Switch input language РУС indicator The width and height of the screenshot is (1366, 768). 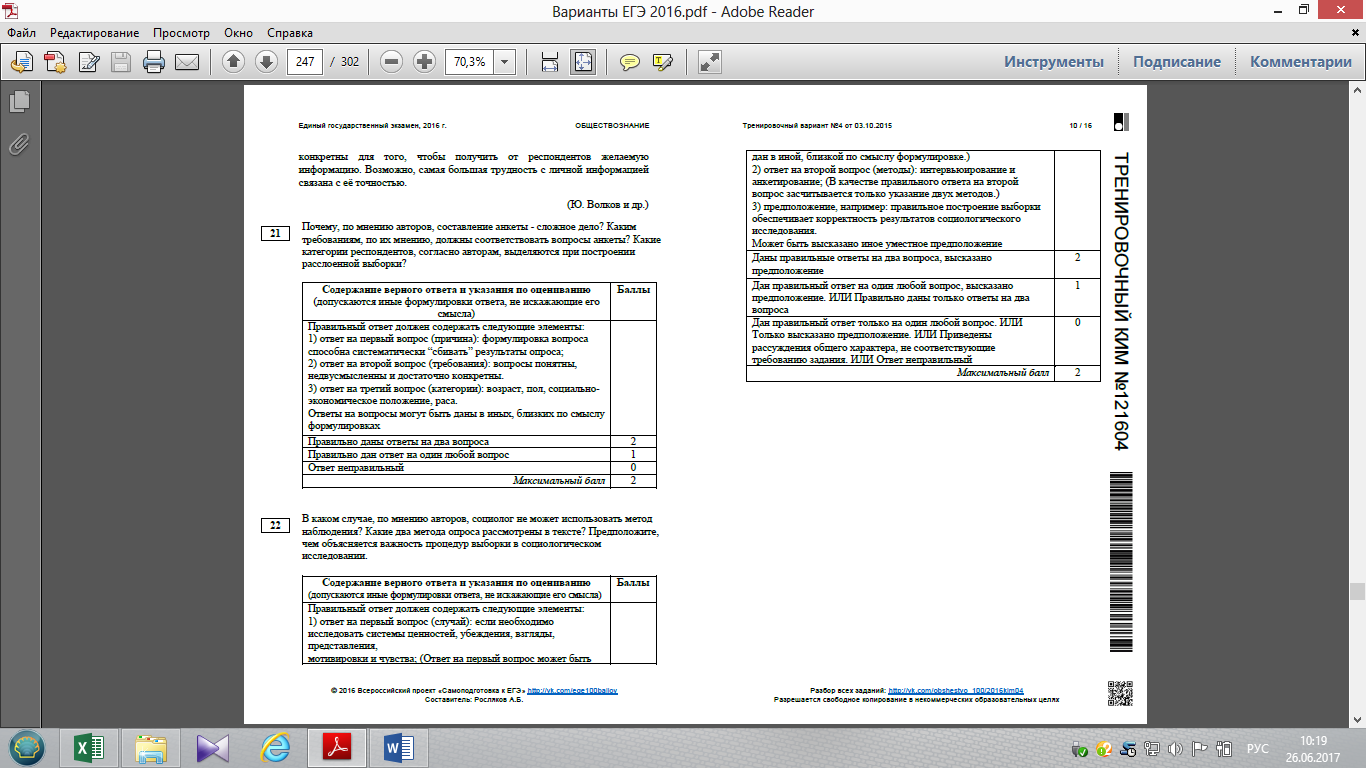pos(1257,749)
